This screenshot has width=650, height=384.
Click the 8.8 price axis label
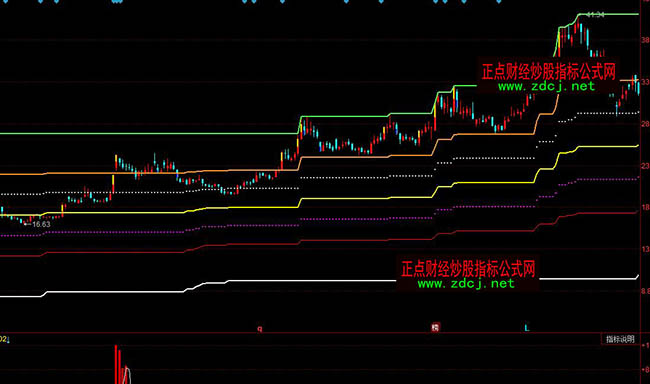pos(645,292)
